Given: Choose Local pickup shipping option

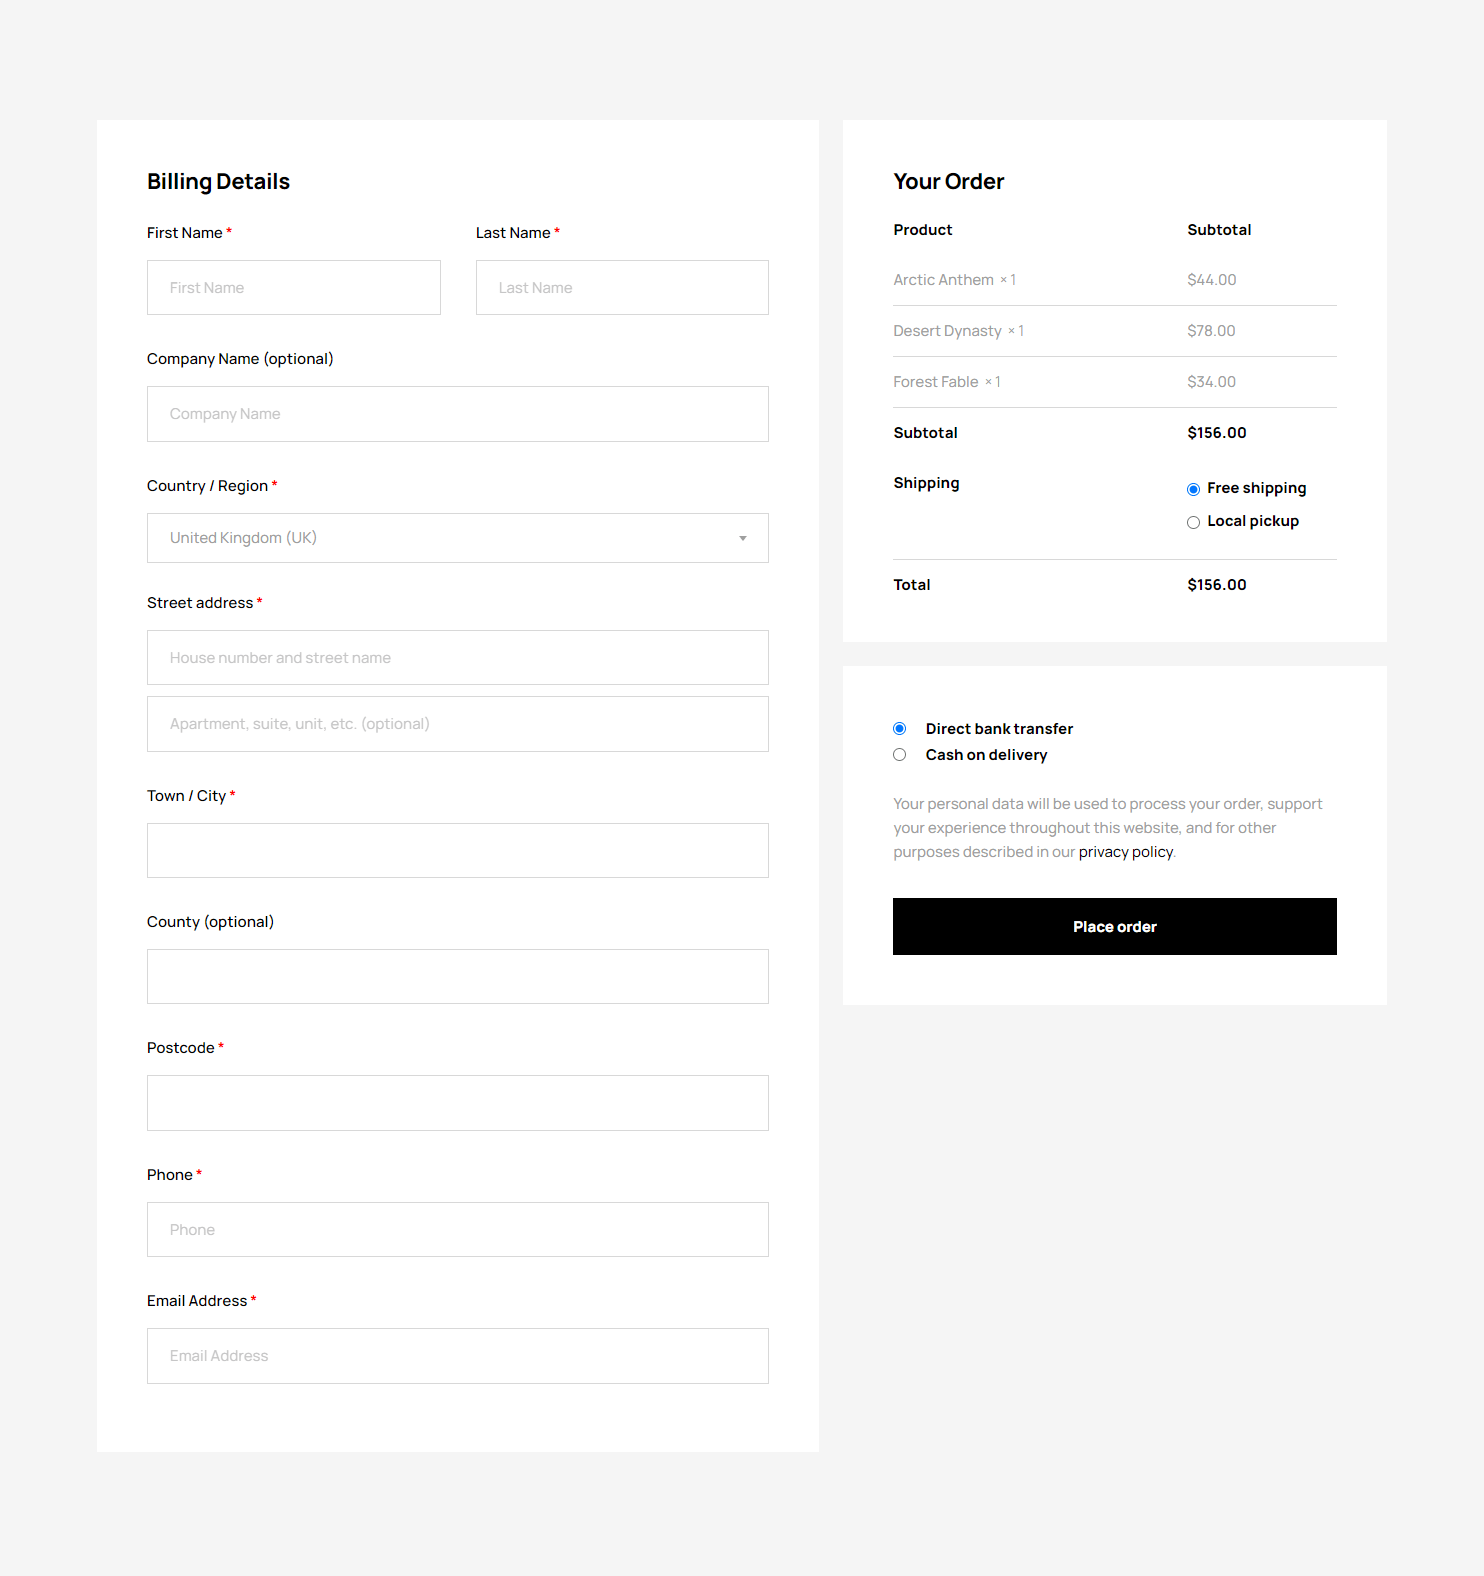Looking at the screenshot, I should (1193, 522).
